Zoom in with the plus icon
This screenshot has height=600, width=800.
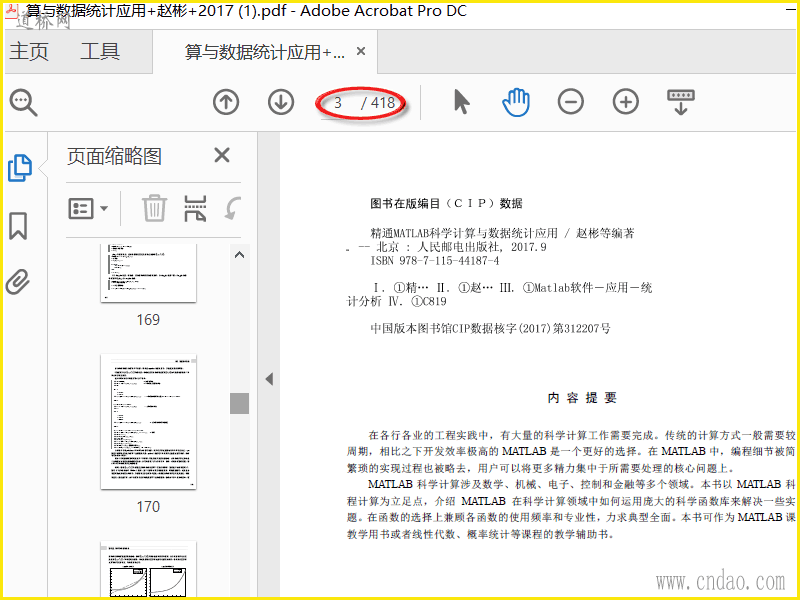626,102
